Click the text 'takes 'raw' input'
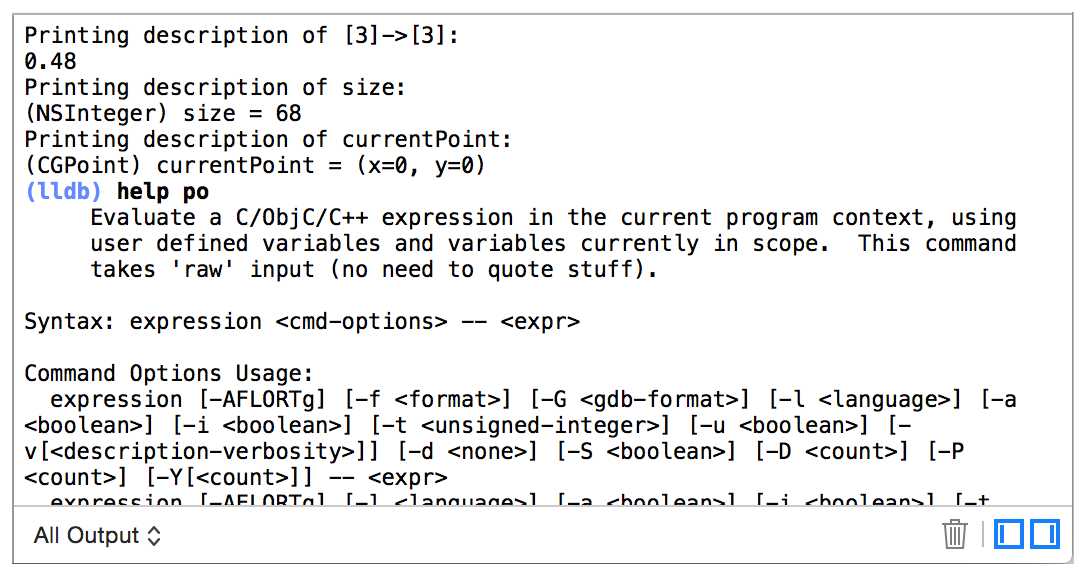Viewport: 1086px width, 576px height. pyautogui.click(x=202, y=269)
